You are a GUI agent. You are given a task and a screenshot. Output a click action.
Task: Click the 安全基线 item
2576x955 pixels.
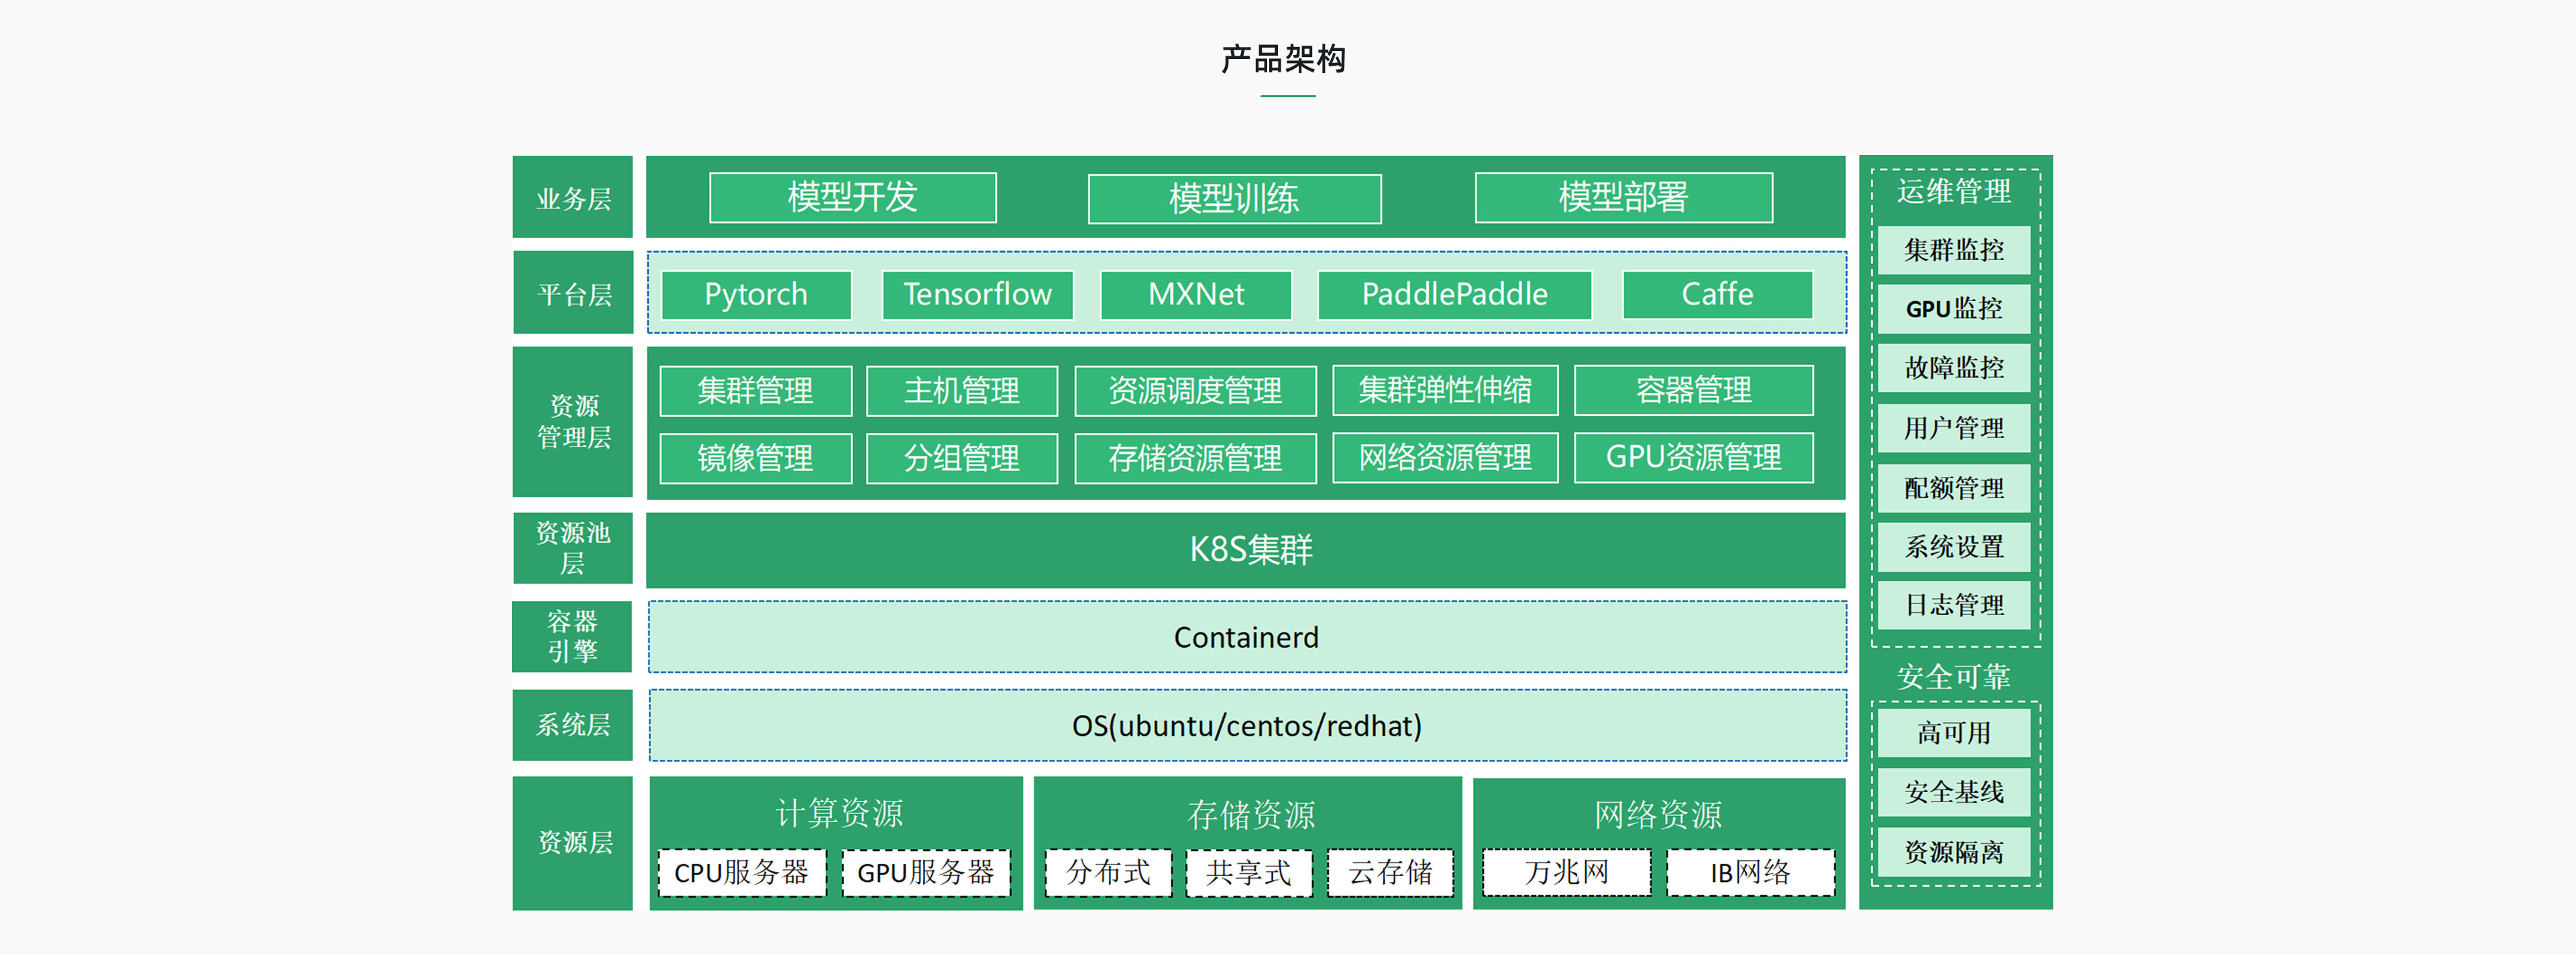[x=1954, y=791]
